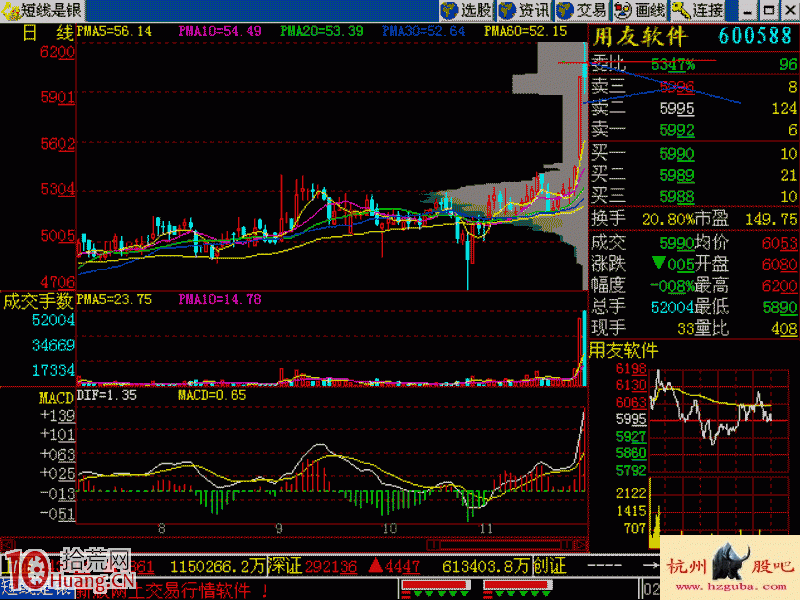Screen dimensions: 800x600
Task: Click the 5602 price axis label
Action: tap(58, 144)
